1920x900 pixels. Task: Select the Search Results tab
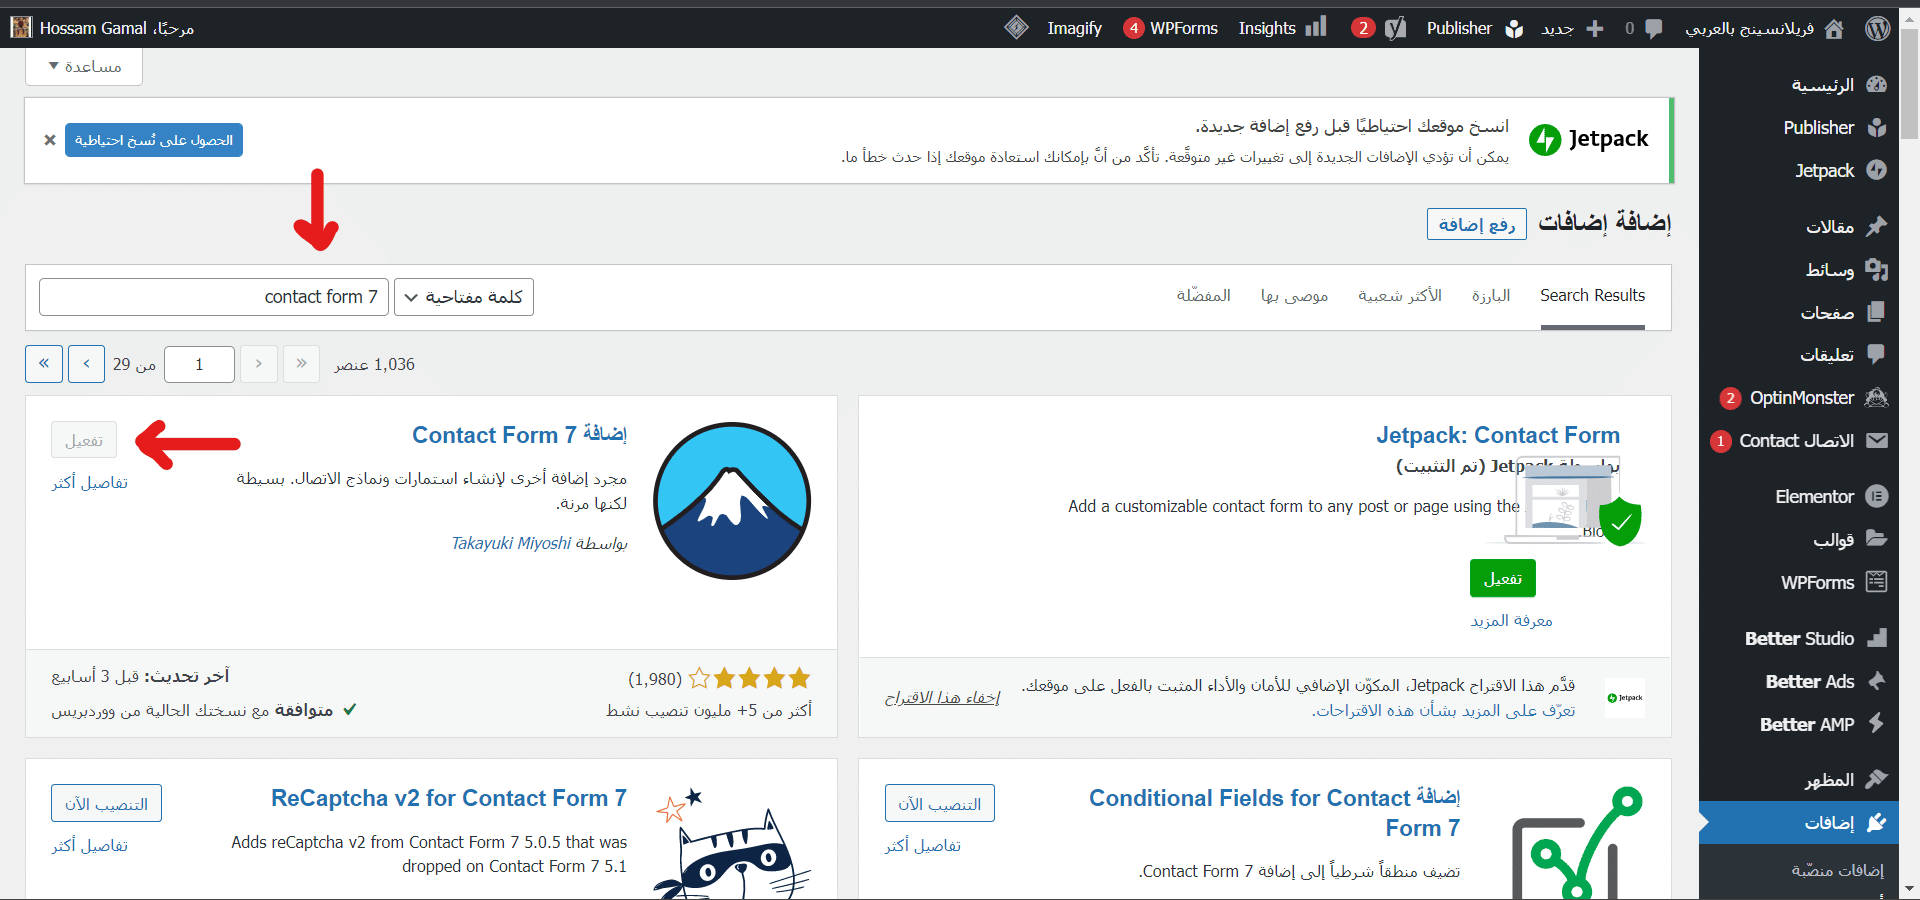pos(1592,296)
